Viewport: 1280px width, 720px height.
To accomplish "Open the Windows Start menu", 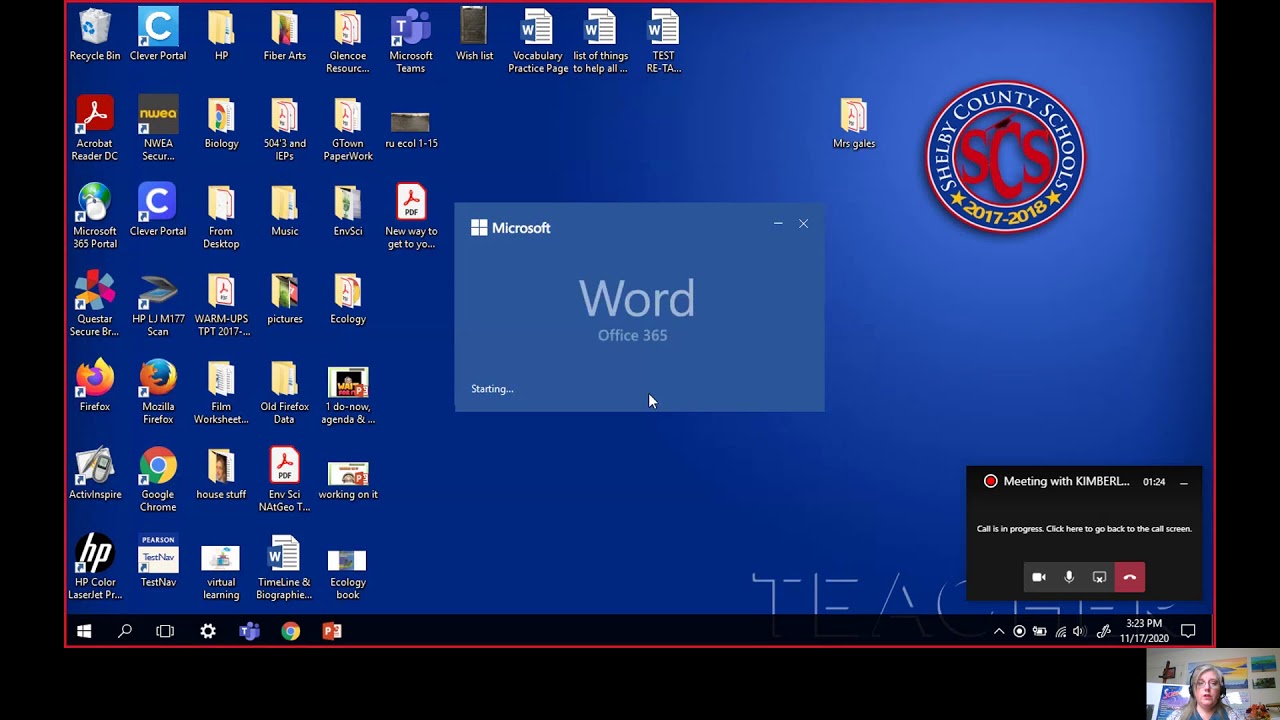I will (x=84, y=631).
